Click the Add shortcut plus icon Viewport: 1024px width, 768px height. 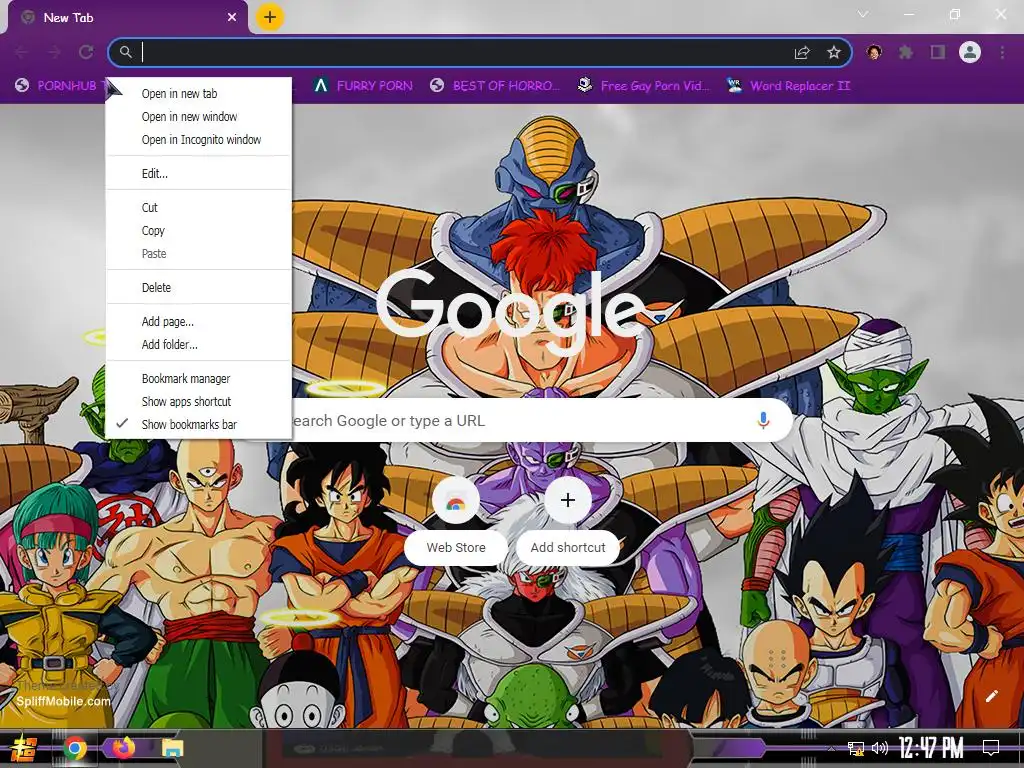click(x=568, y=500)
